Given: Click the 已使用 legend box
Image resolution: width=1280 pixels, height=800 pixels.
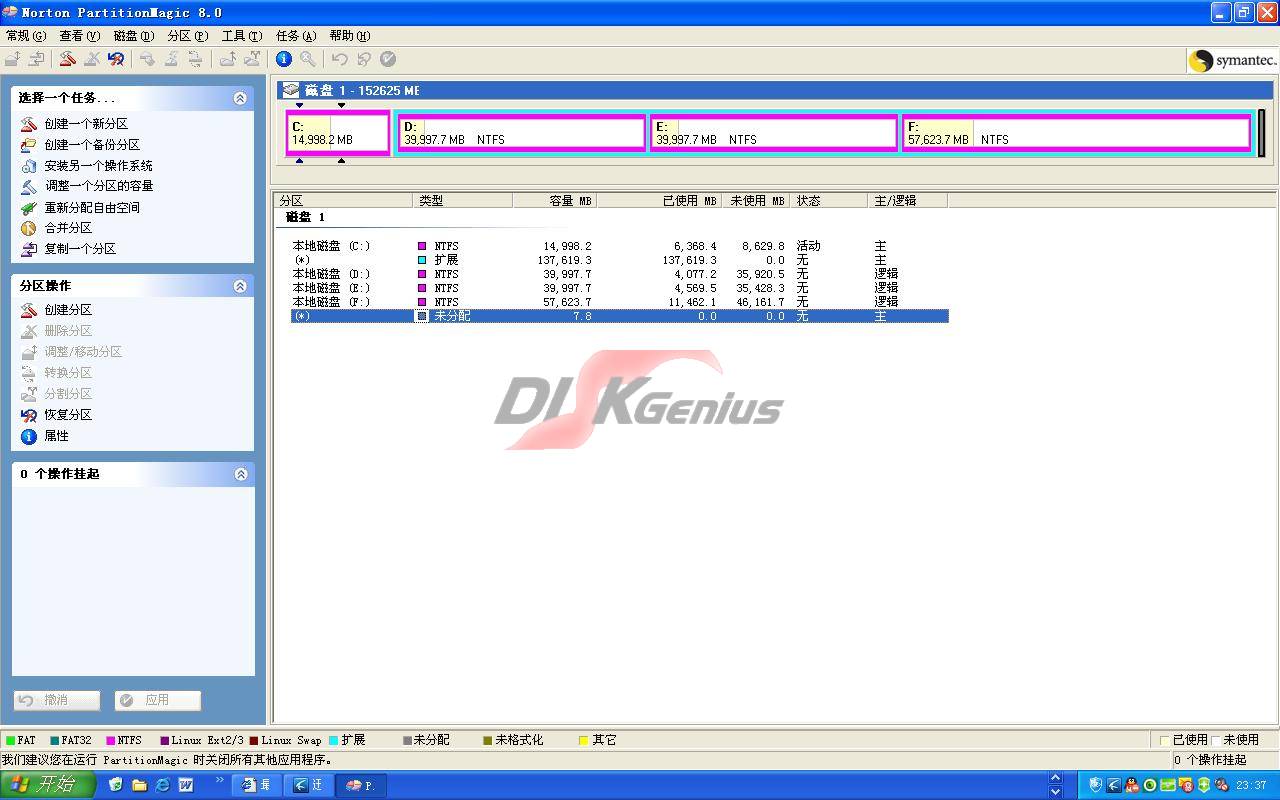Looking at the screenshot, I should (x=1164, y=740).
